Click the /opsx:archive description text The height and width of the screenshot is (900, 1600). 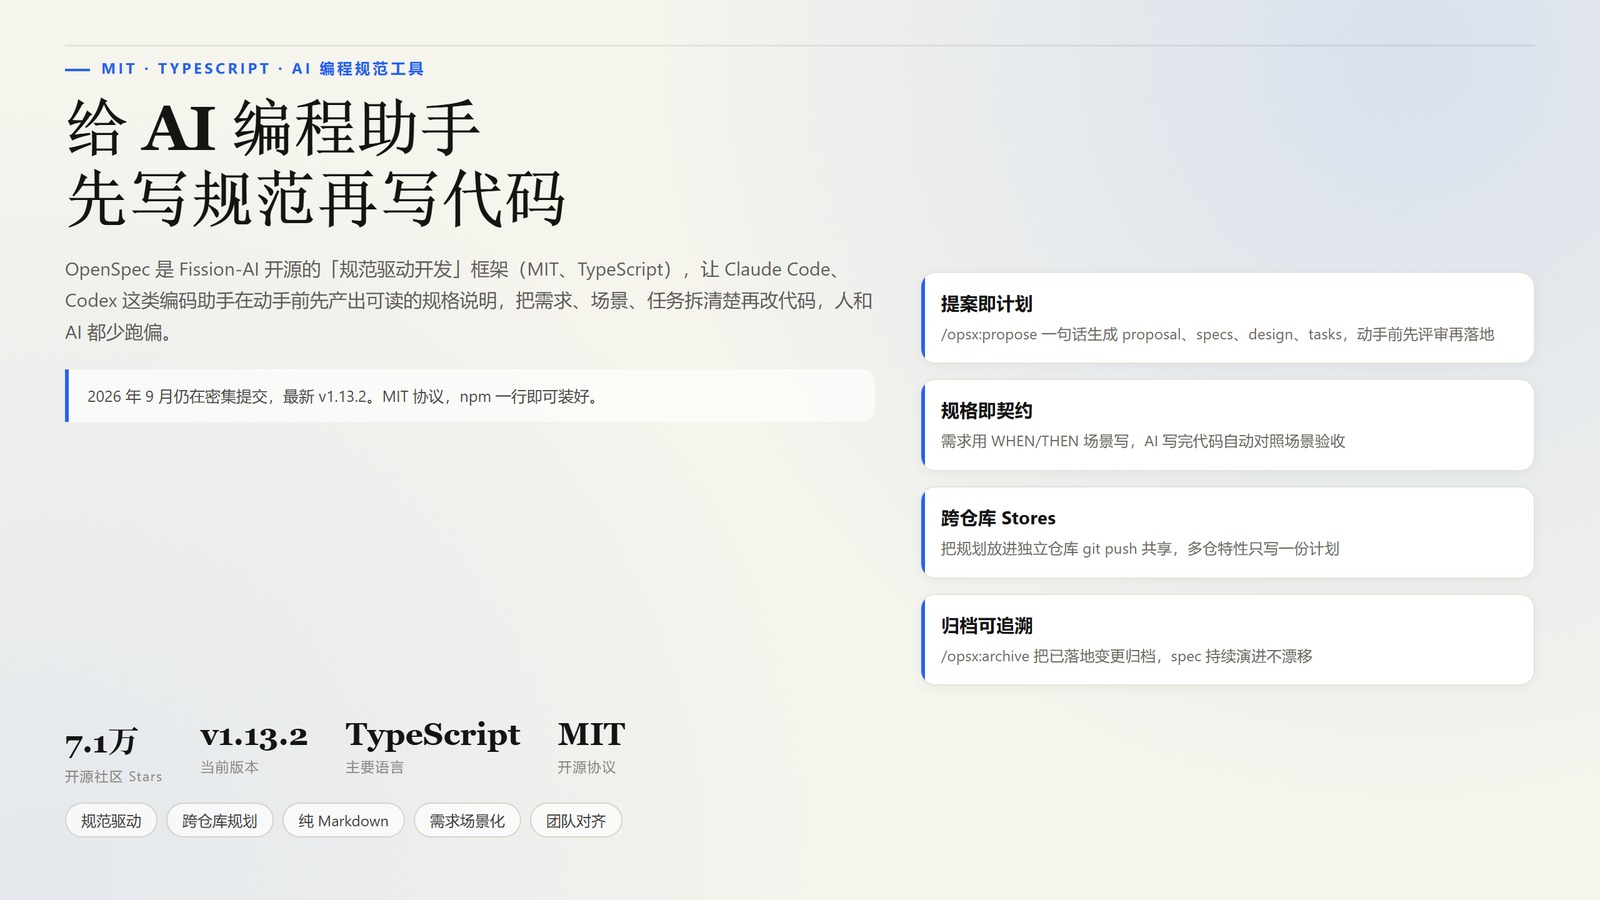(1126, 656)
